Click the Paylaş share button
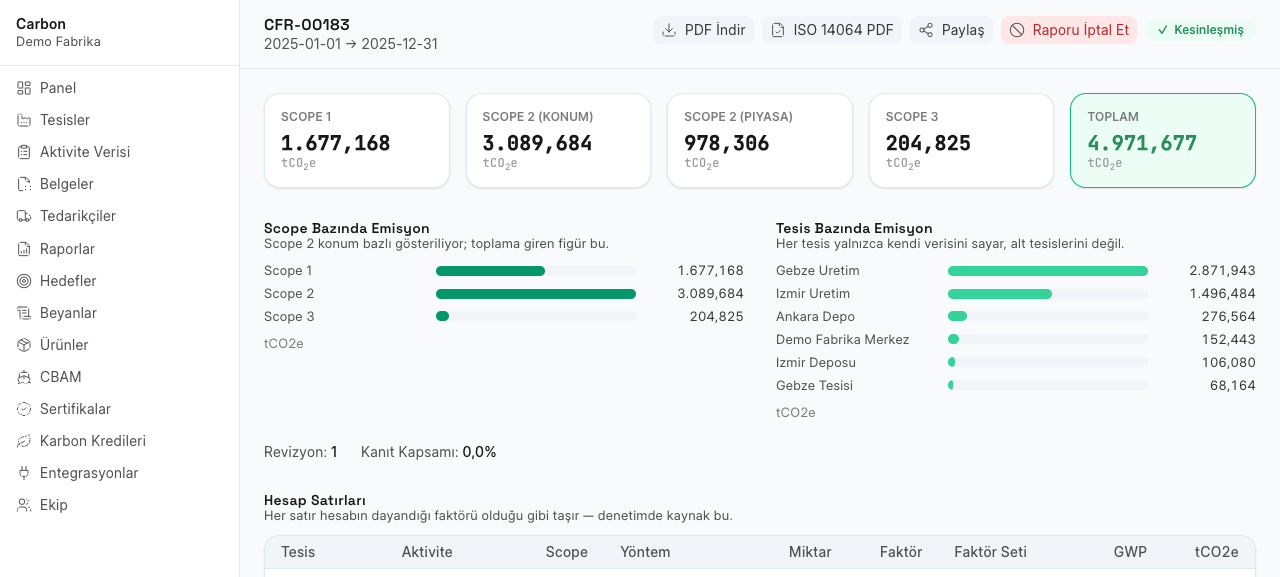This screenshot has height=577, width=1280. (951, 30)
